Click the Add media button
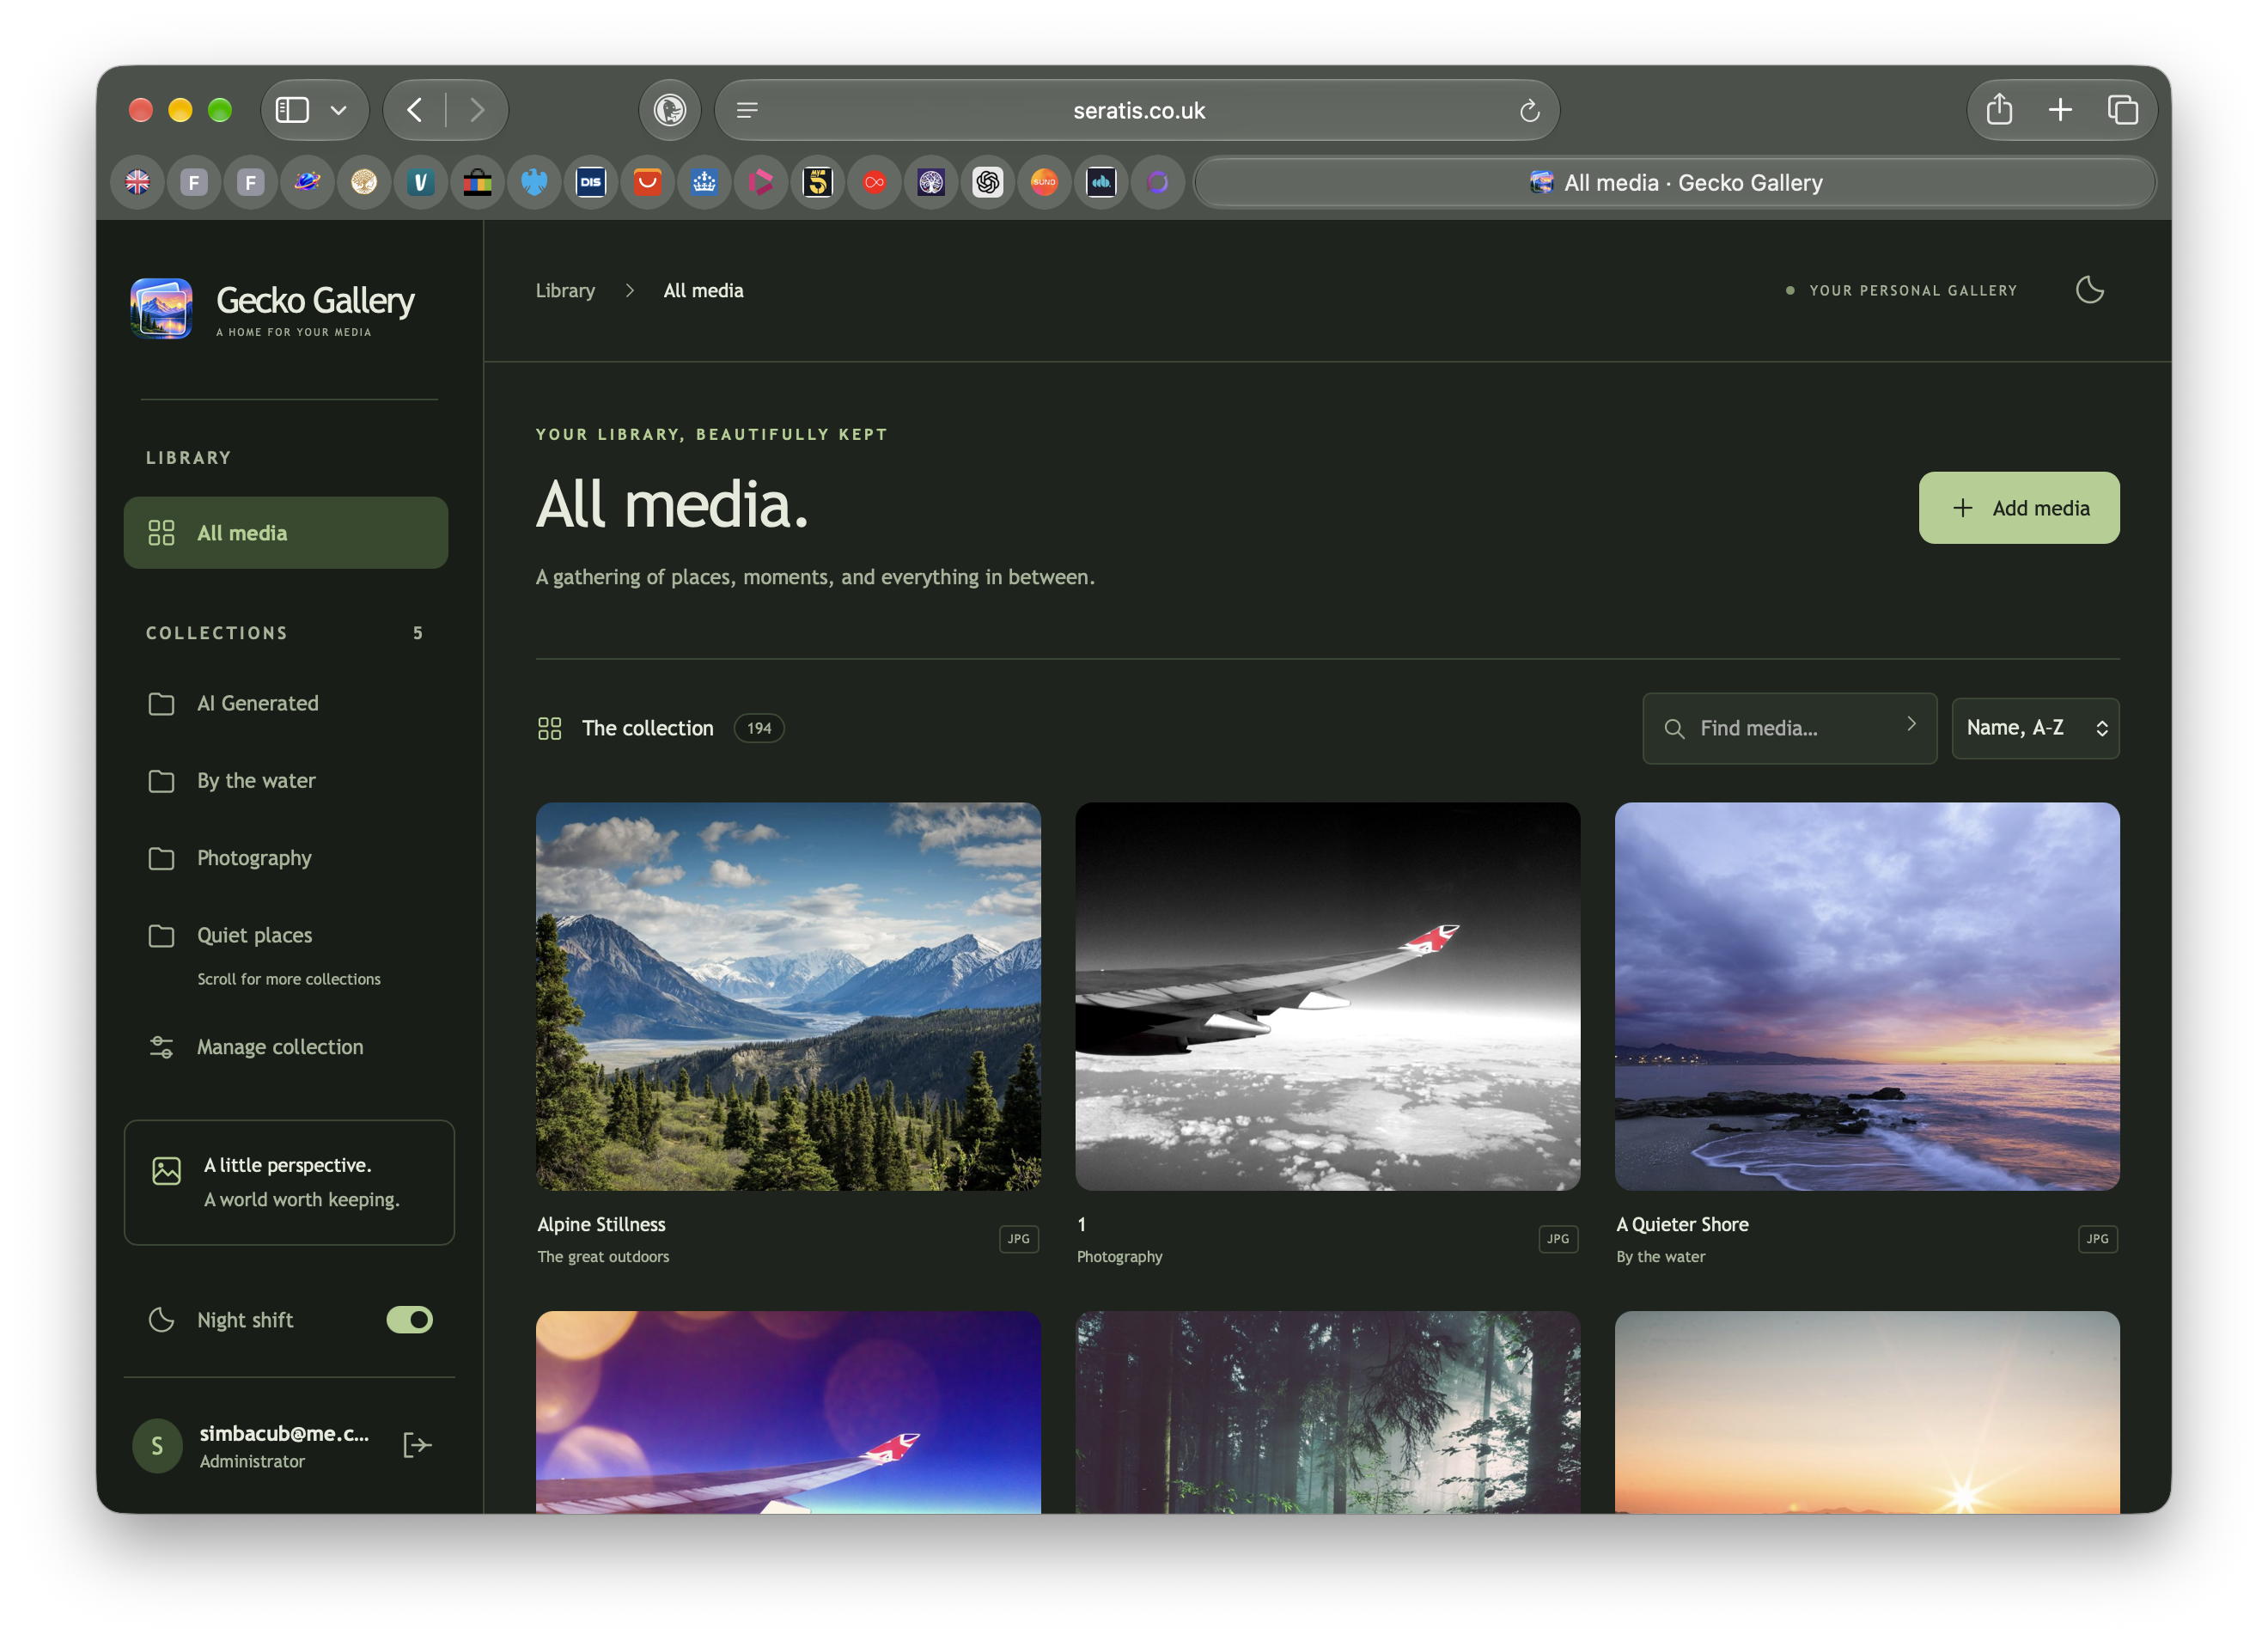2268x1641 pixels. [2018, 508]
